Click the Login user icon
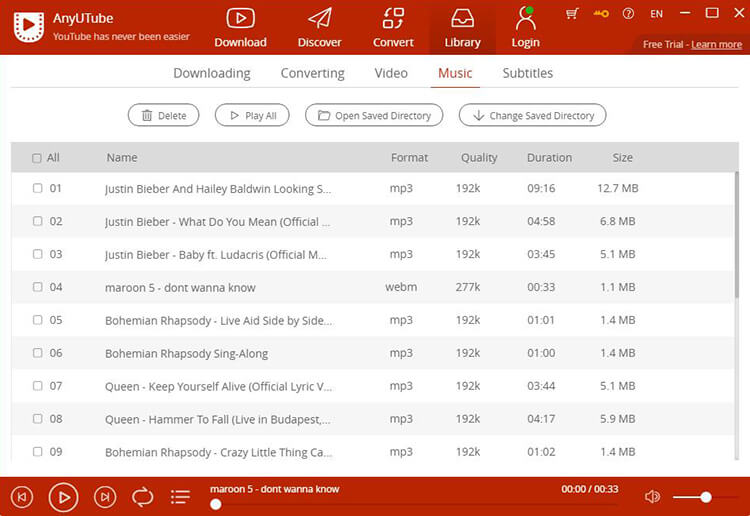Image resolution: width=750 pixels, height=516 pixels. [525, 19]
